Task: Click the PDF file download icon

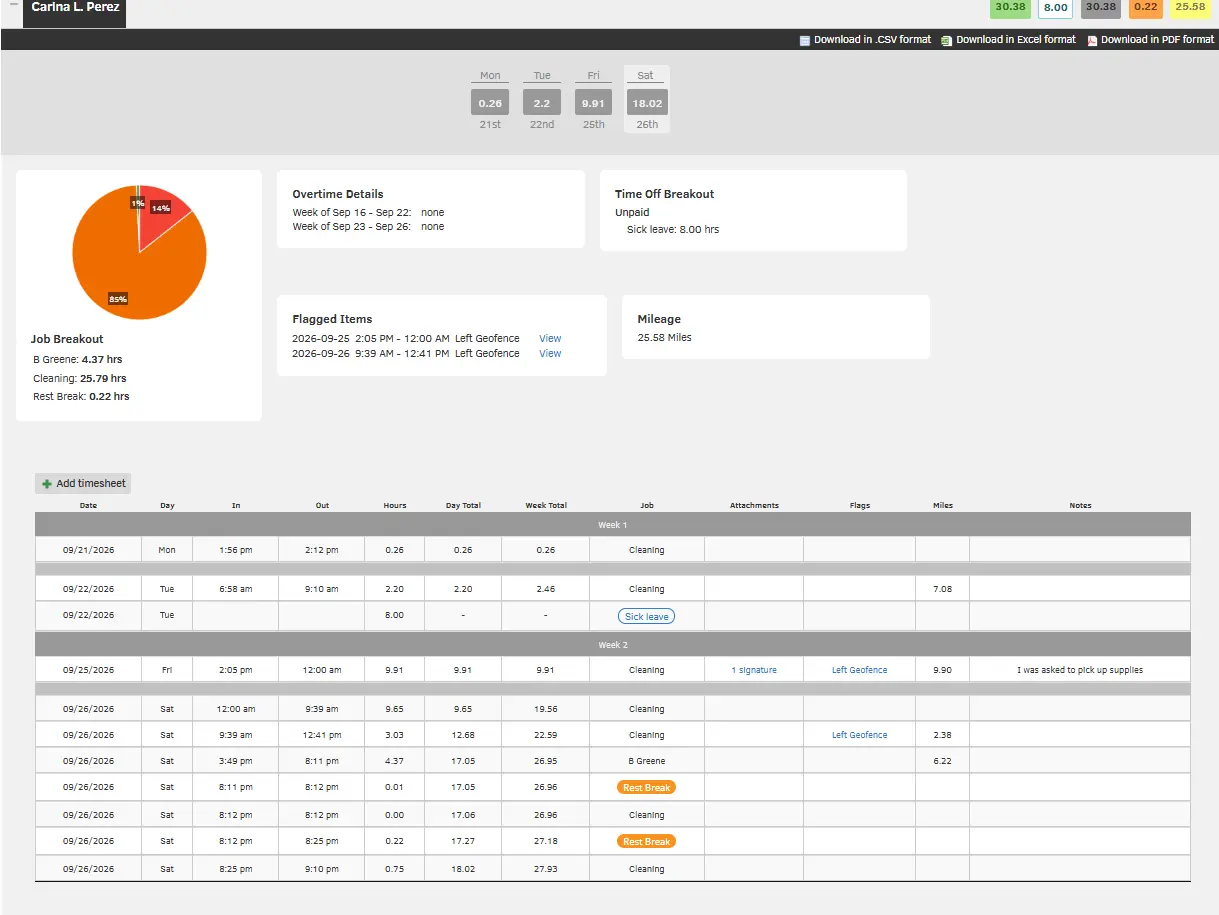Action: 1092,40
